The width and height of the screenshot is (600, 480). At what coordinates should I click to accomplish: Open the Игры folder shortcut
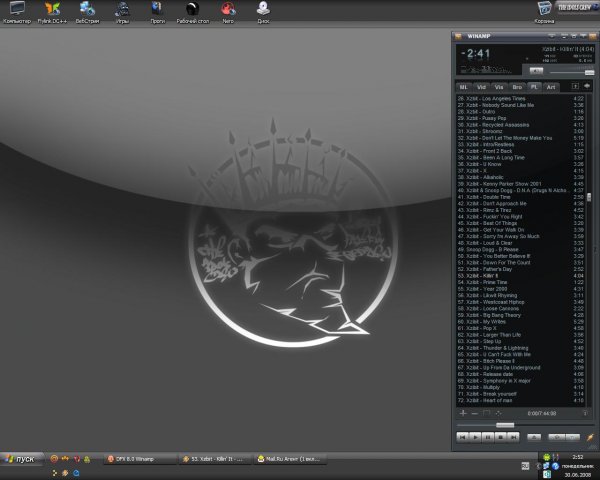click(122, 12)
